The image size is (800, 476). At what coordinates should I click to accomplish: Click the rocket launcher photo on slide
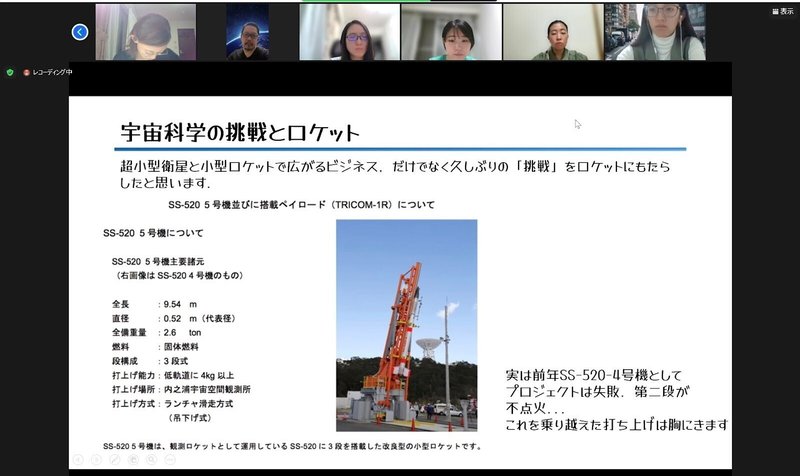coord(407,325)
